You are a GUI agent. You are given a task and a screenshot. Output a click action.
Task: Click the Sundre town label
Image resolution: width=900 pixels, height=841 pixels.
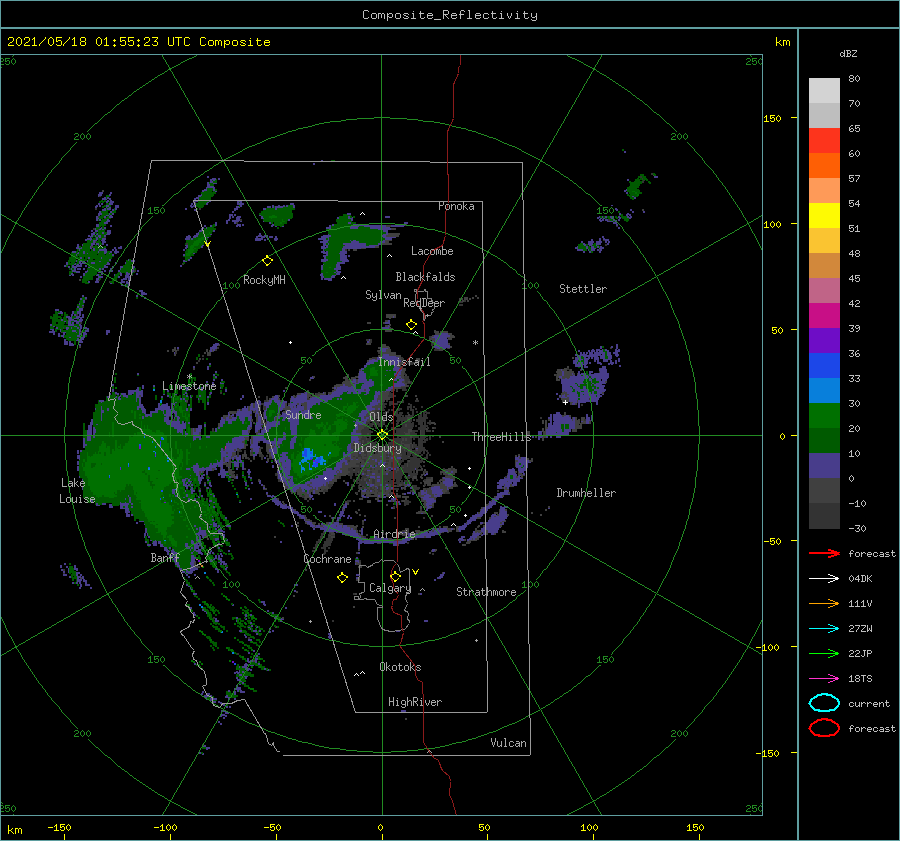(303, 415)
